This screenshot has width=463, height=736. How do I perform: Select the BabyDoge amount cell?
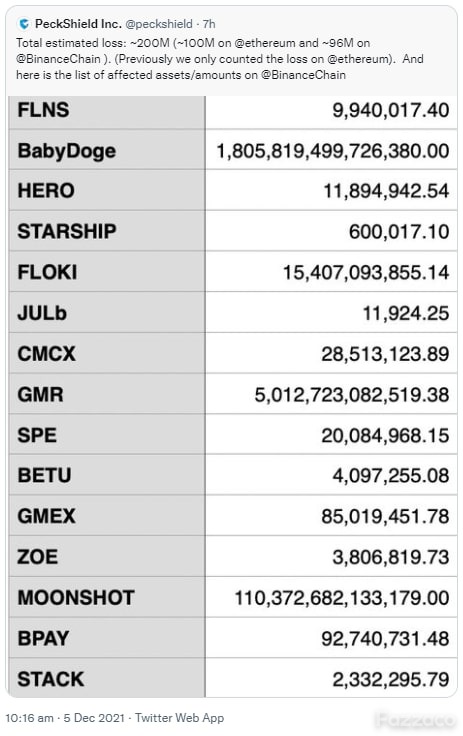332,151
